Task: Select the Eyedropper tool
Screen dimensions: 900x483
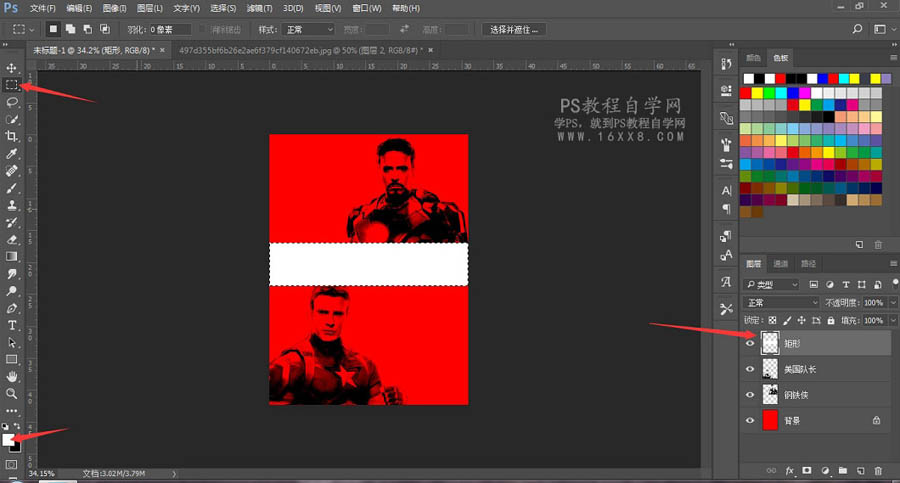Action: pos(11,154)
